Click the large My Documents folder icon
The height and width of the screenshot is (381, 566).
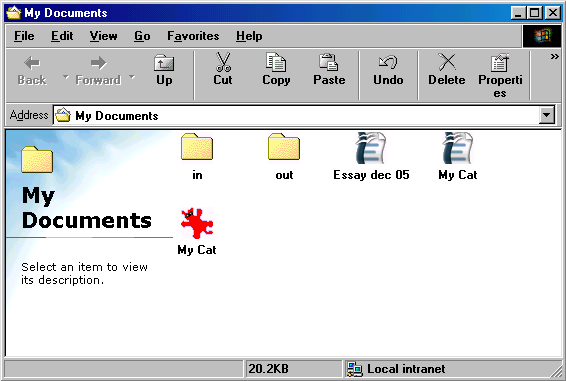[x=37, y=159]
